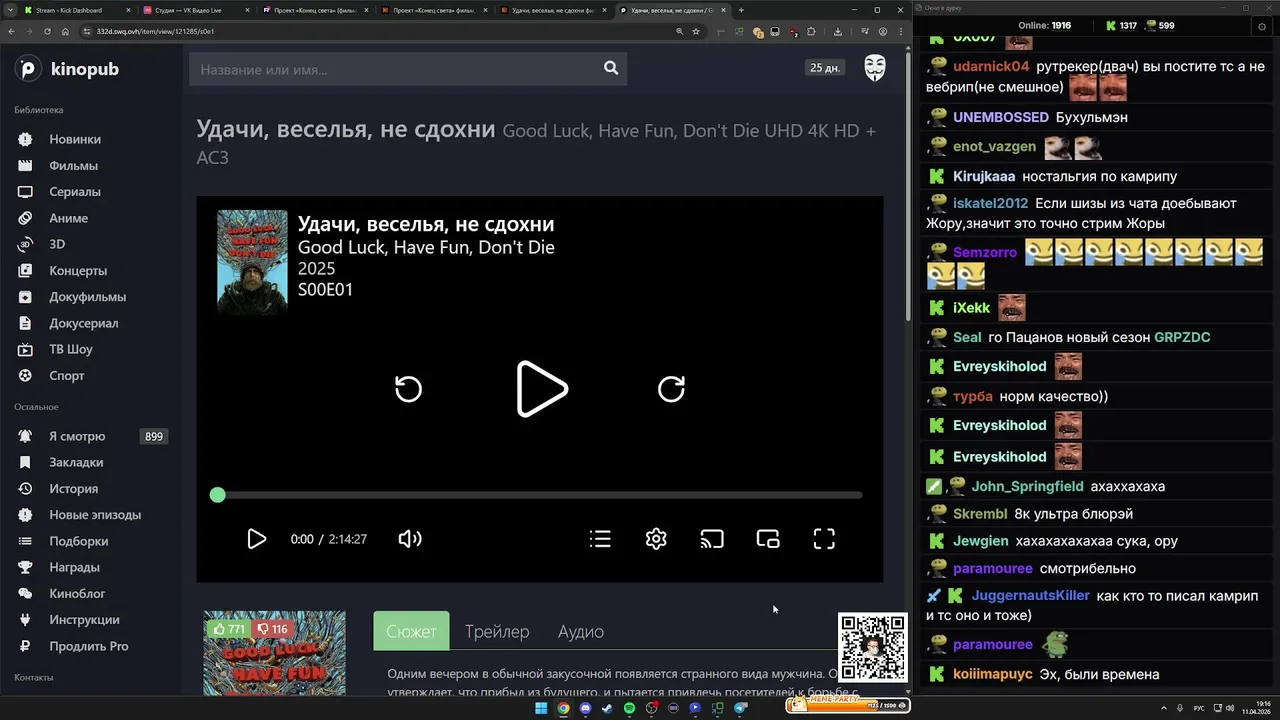The image size is (1280, 720).
Task: Click the 771 likes button
Action: 228,629
